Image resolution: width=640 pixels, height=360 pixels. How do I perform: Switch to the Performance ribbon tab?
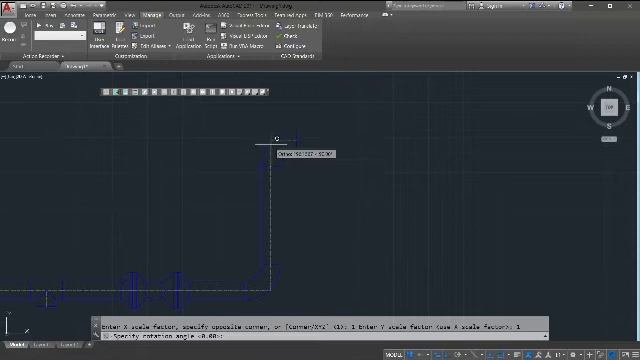(354, 15)
